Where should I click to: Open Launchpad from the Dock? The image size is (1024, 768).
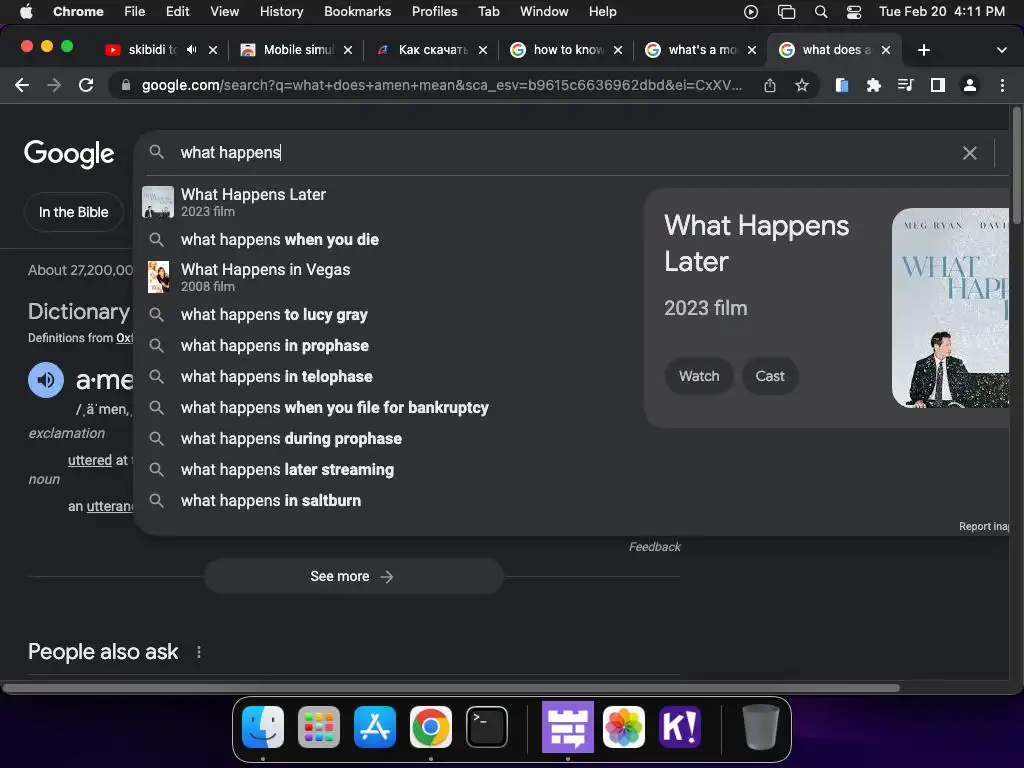point(319,727)
